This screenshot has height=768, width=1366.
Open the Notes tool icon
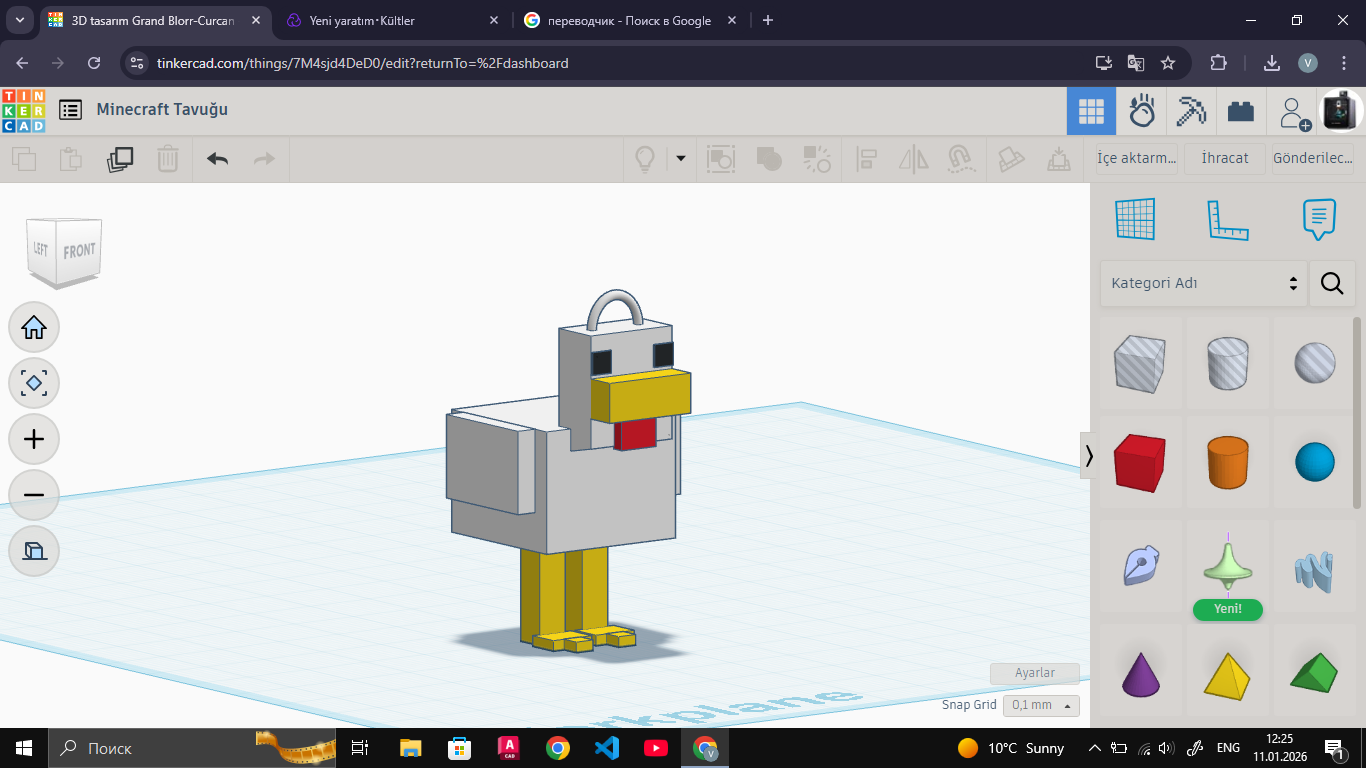click(1319, 219)
